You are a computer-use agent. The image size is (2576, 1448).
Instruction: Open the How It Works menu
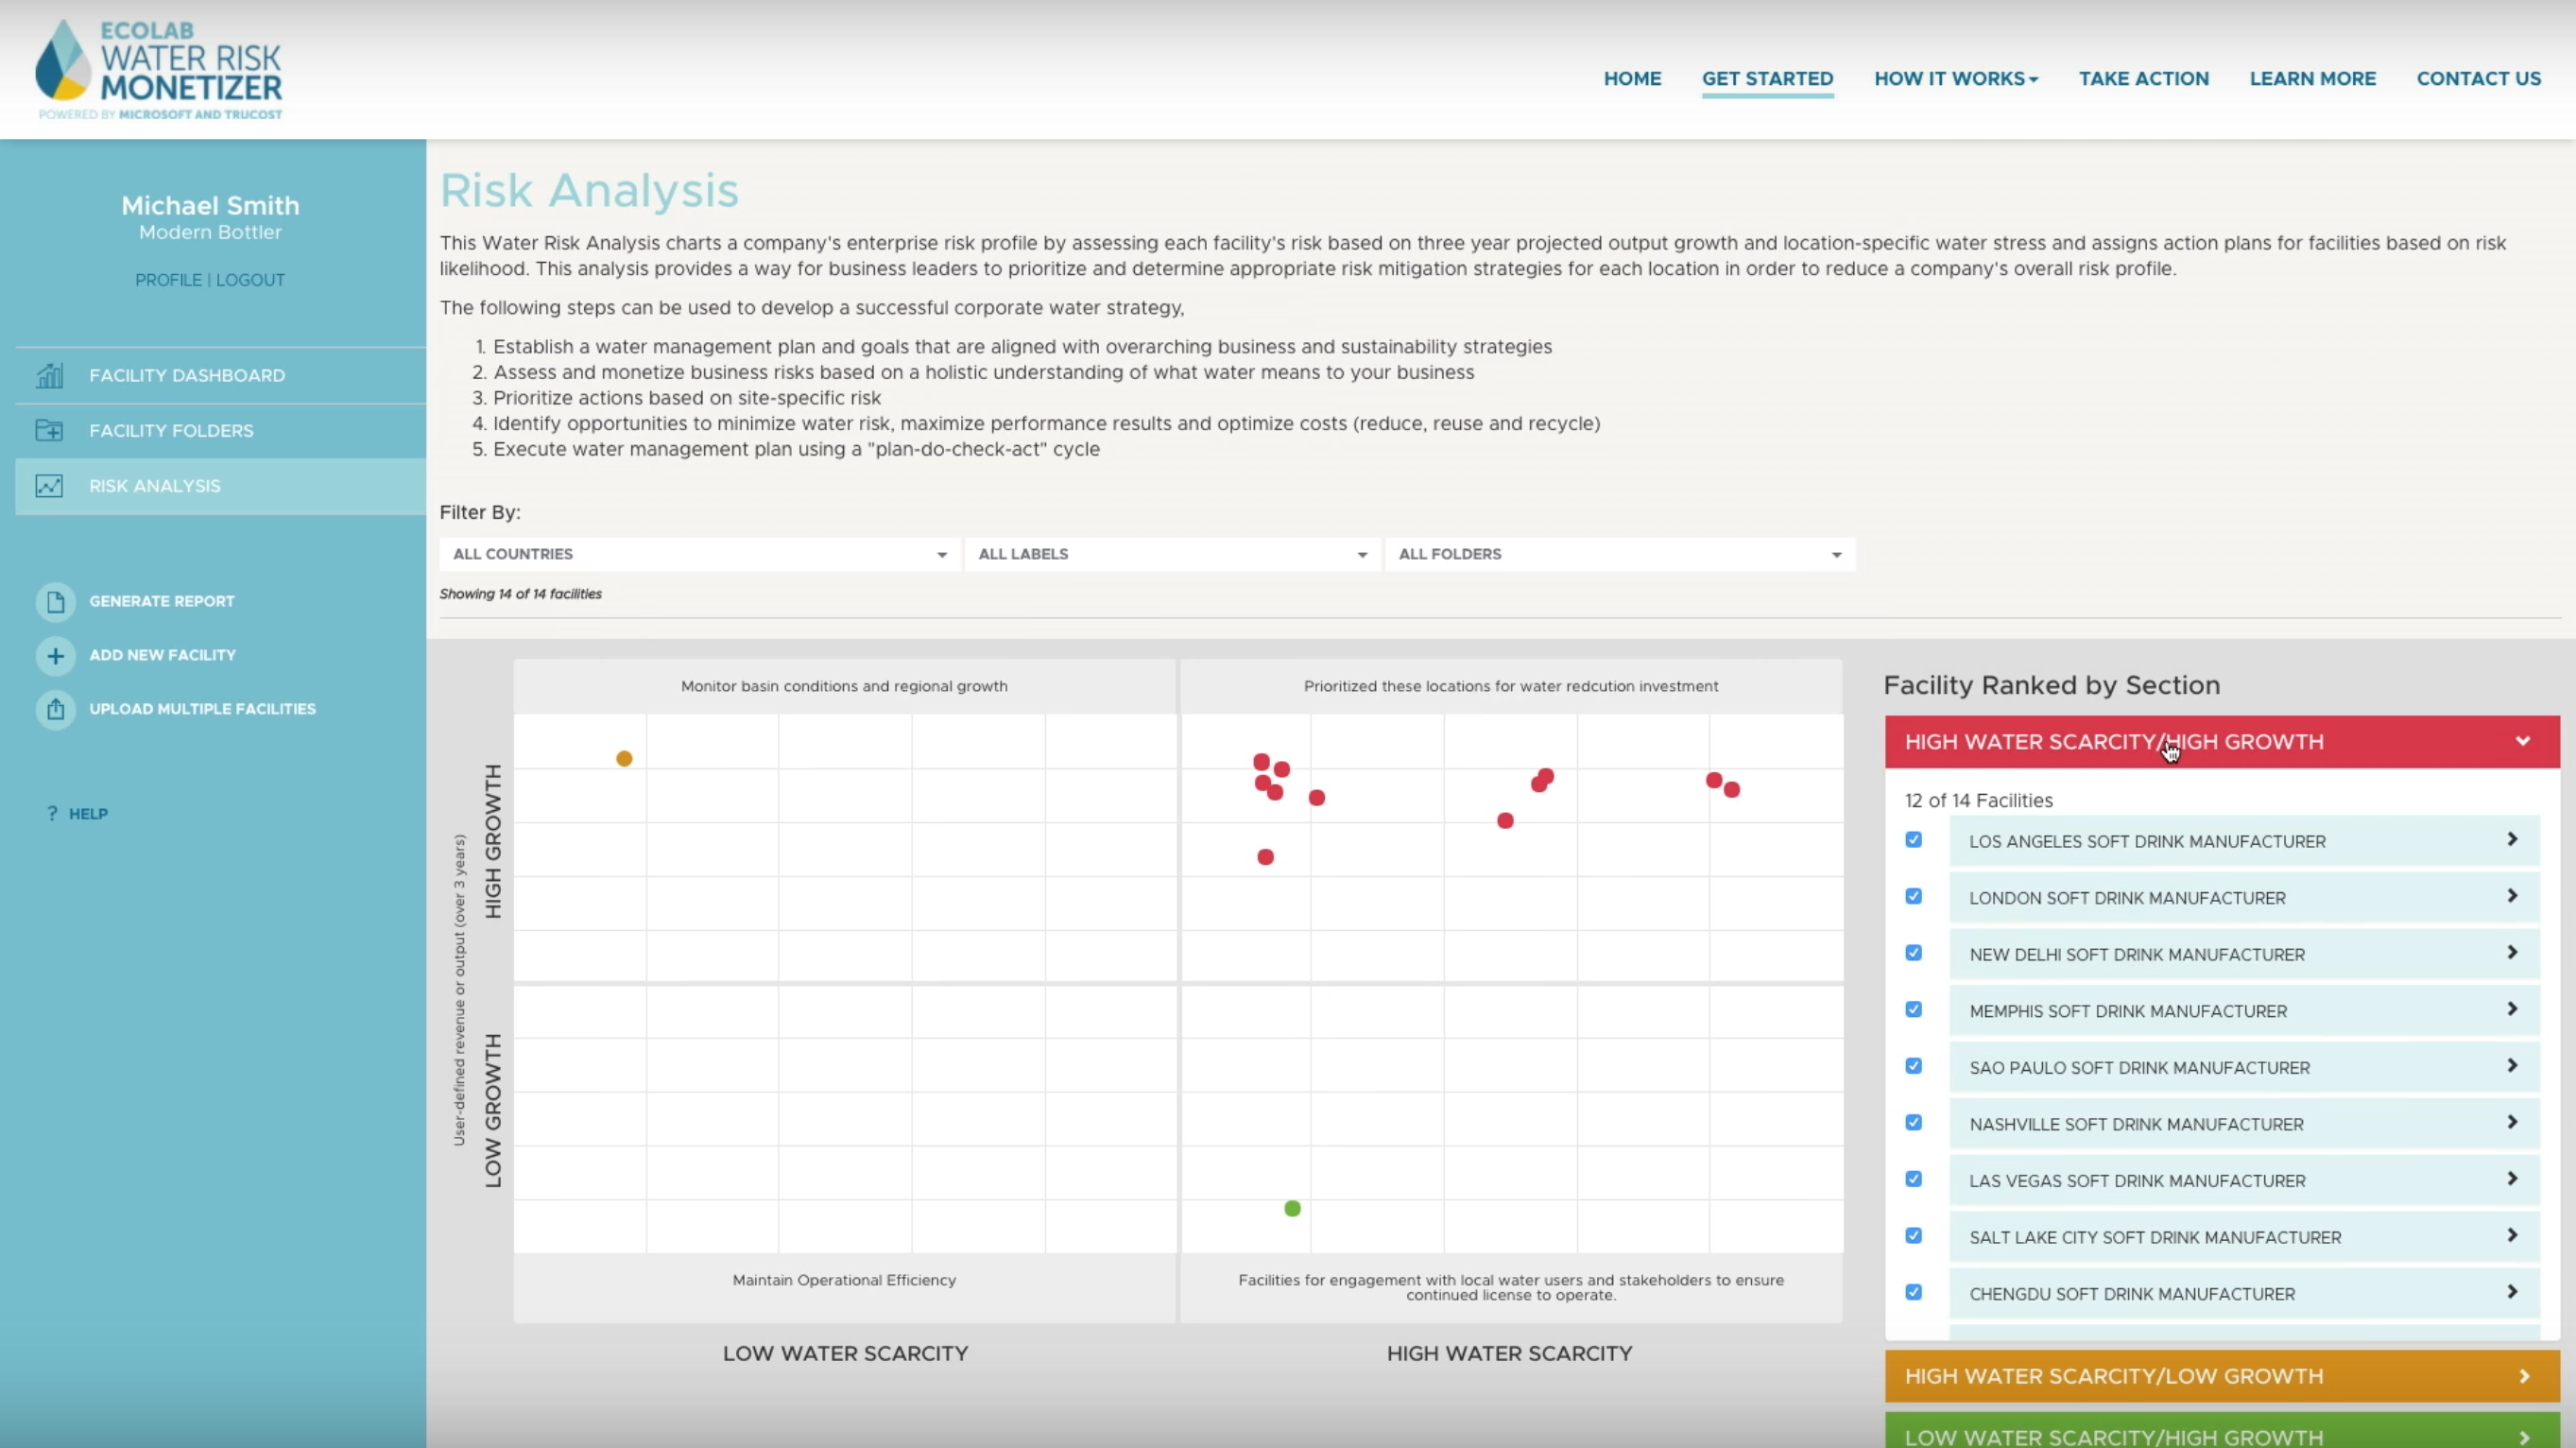[x=1955, y=78]
